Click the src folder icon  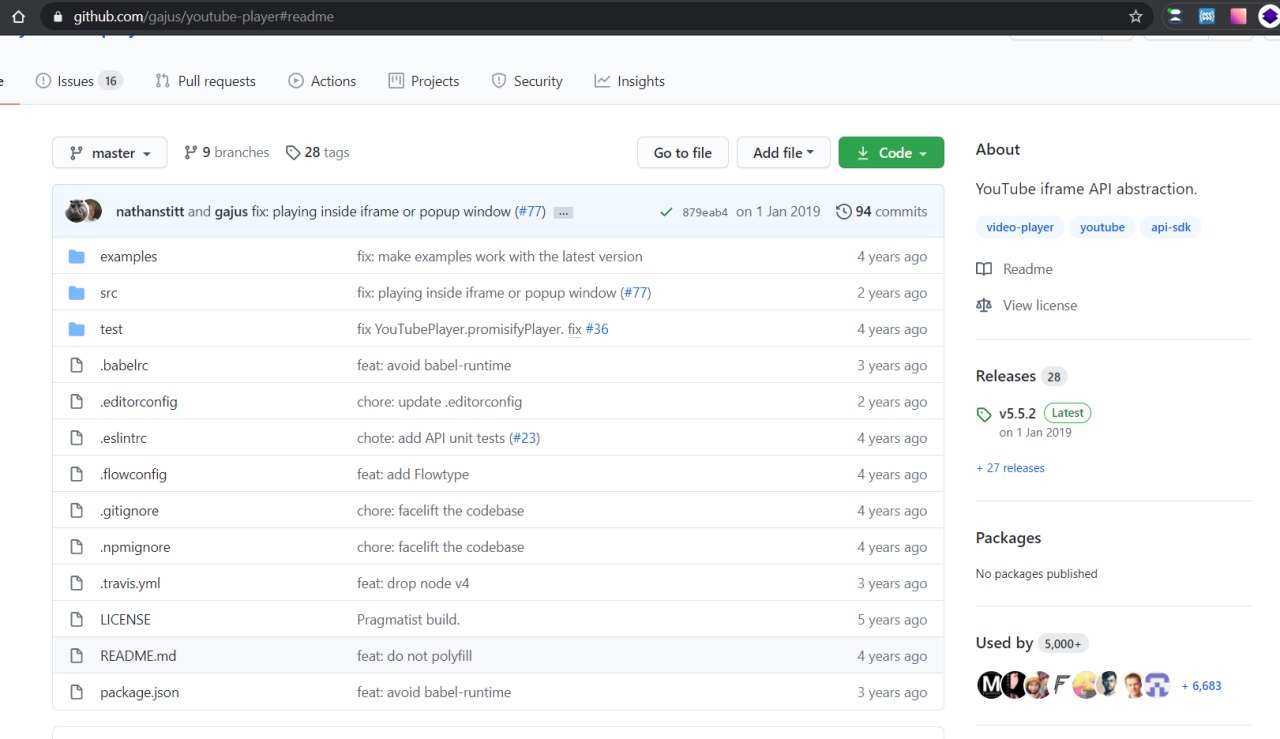[x=77, y=293]
